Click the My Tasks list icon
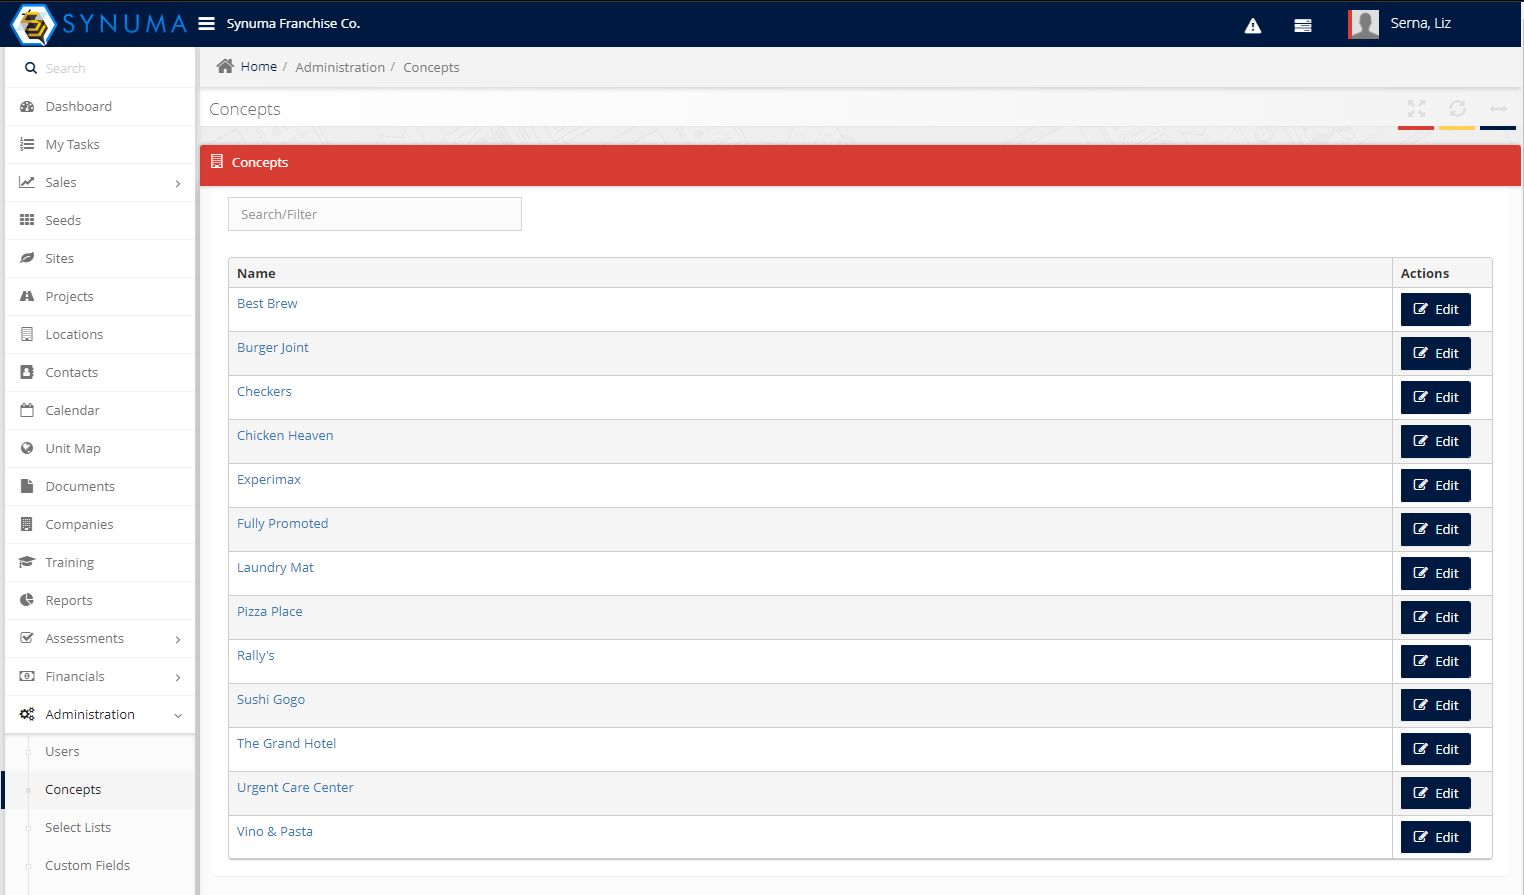The width and height of the screenshot is (1524, 895). point(27,144)
